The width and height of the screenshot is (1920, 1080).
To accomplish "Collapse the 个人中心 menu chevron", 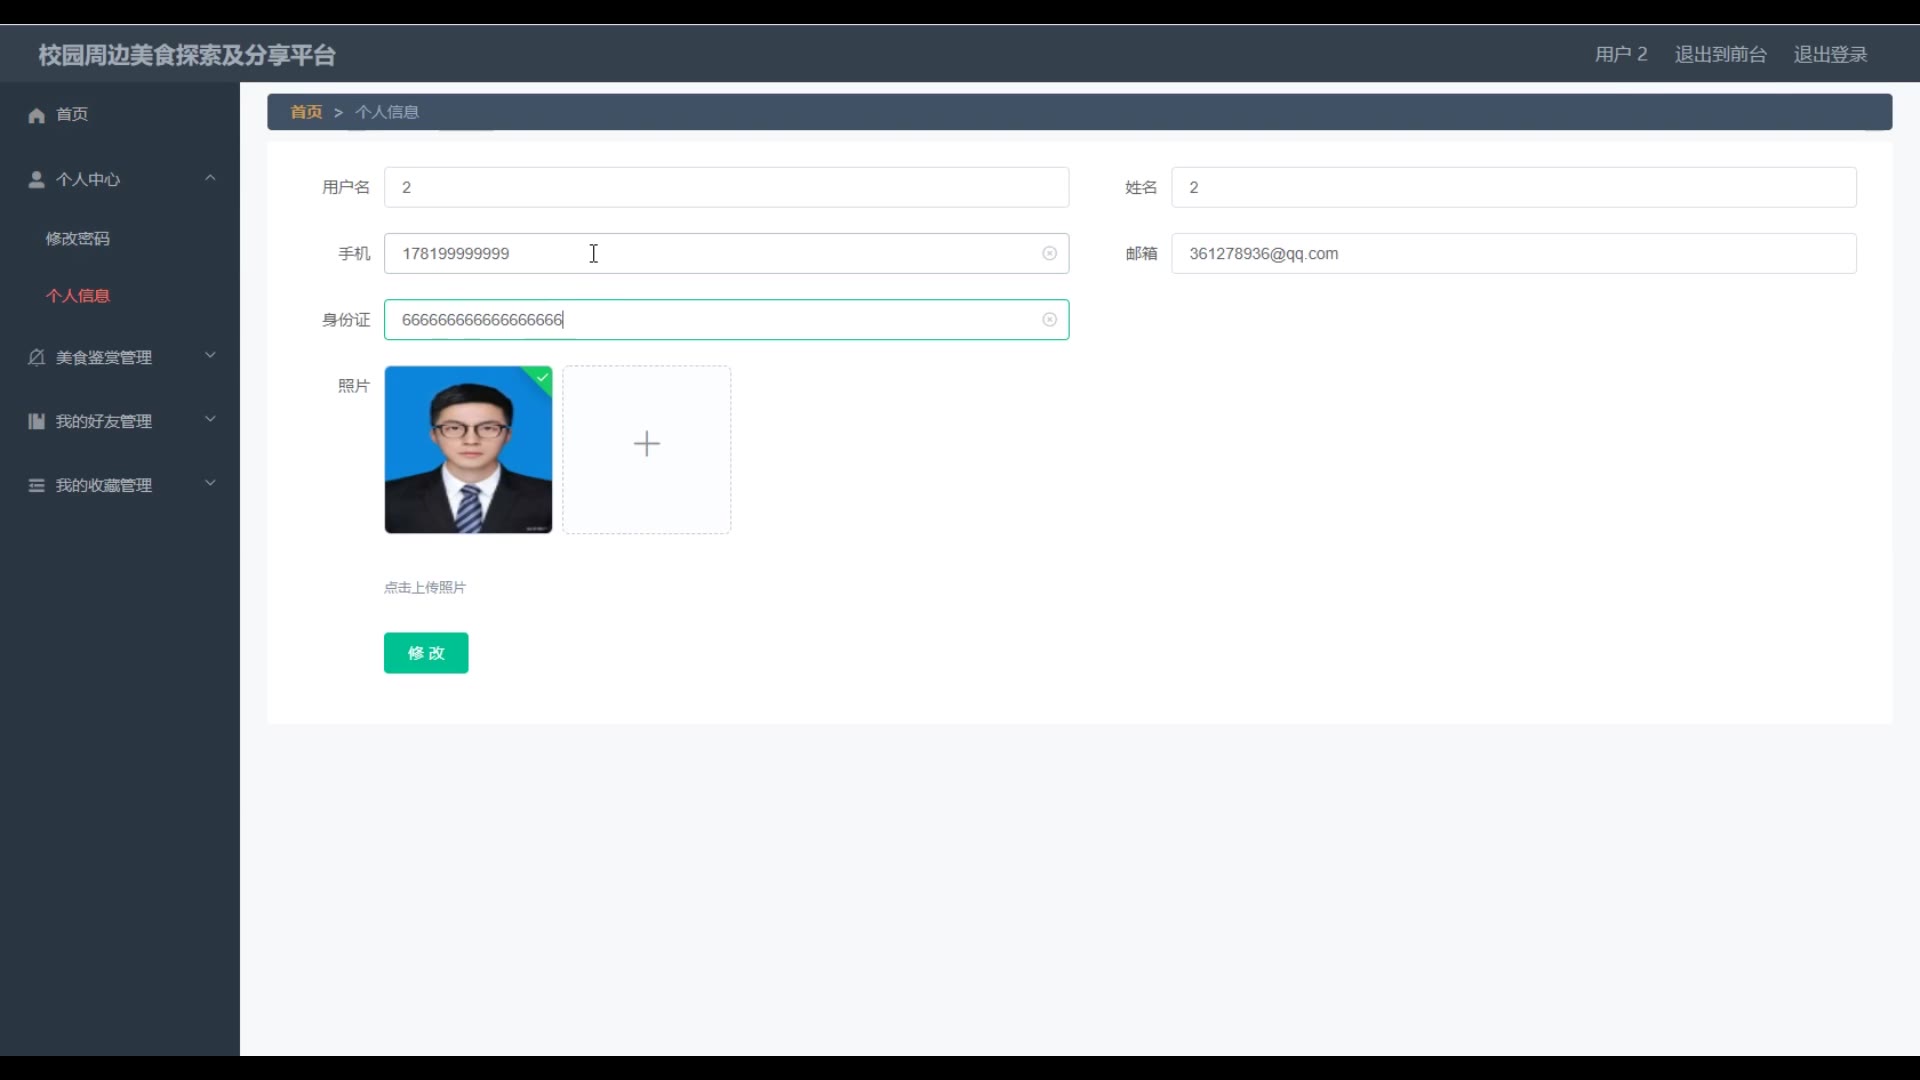I will pyautogui.click(x=210, y=178).
